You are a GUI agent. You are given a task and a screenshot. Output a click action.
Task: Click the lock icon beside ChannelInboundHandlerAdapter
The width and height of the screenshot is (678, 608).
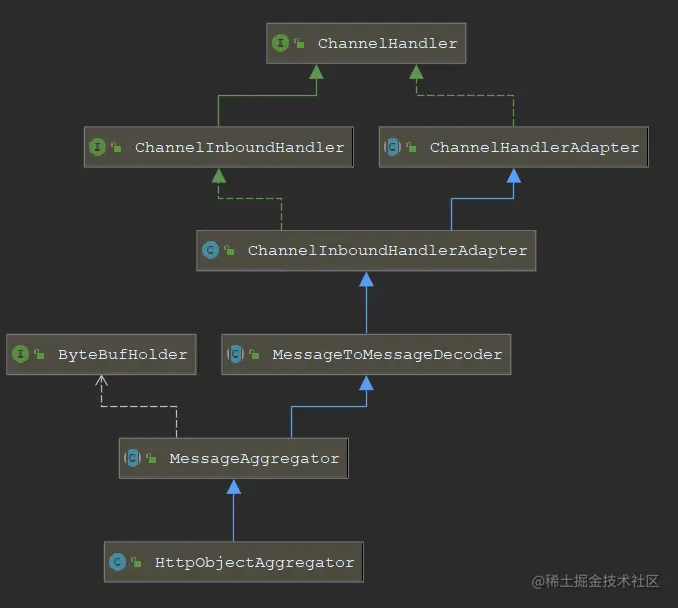pos(229,250)
